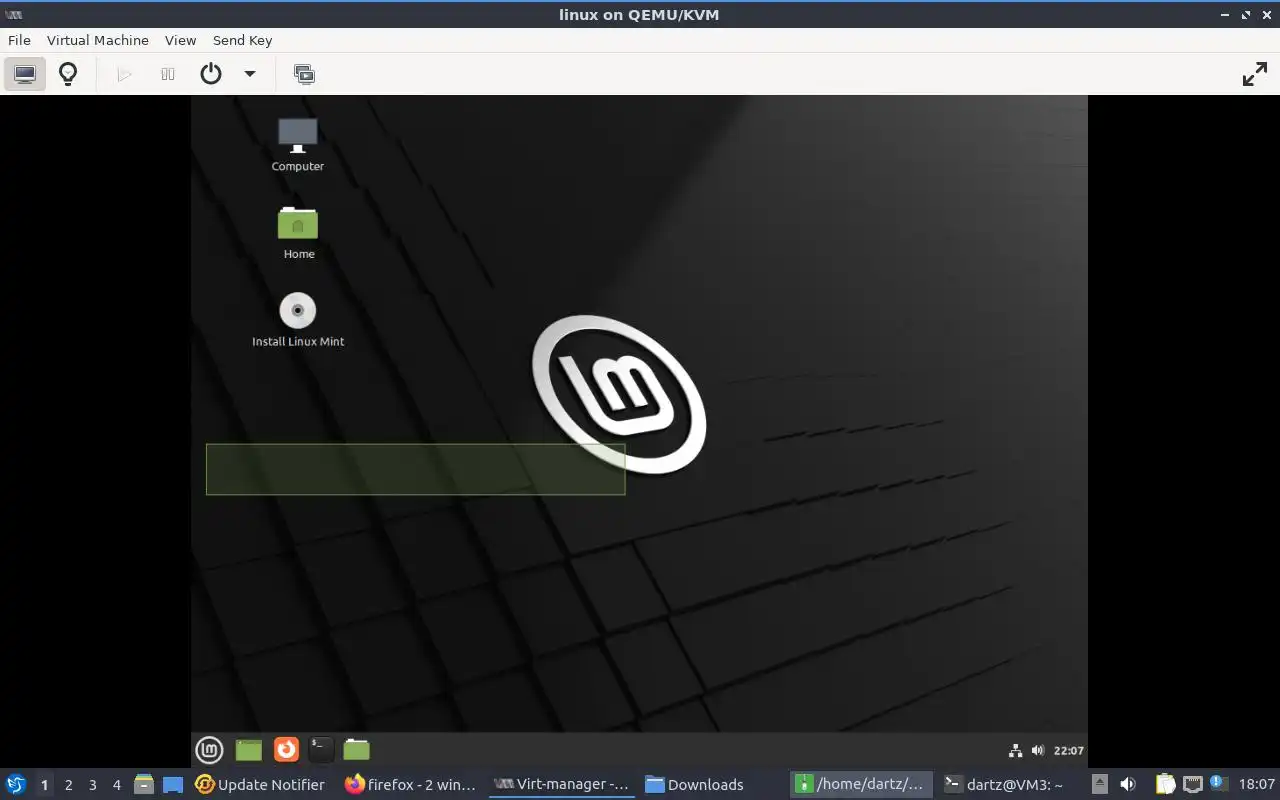Screen dimensions: 1280x800
Task: Pause the virtual machine
Action: click(x=168, y=74)
